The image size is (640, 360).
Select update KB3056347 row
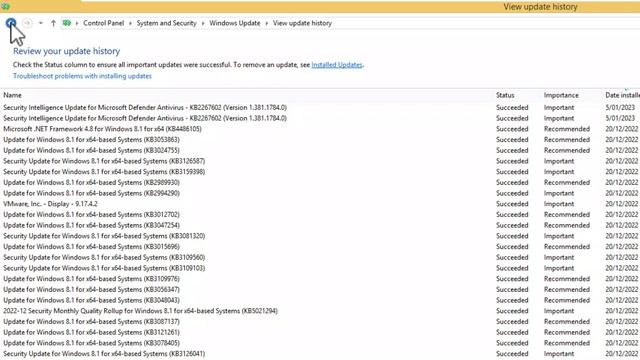(320, 289)
